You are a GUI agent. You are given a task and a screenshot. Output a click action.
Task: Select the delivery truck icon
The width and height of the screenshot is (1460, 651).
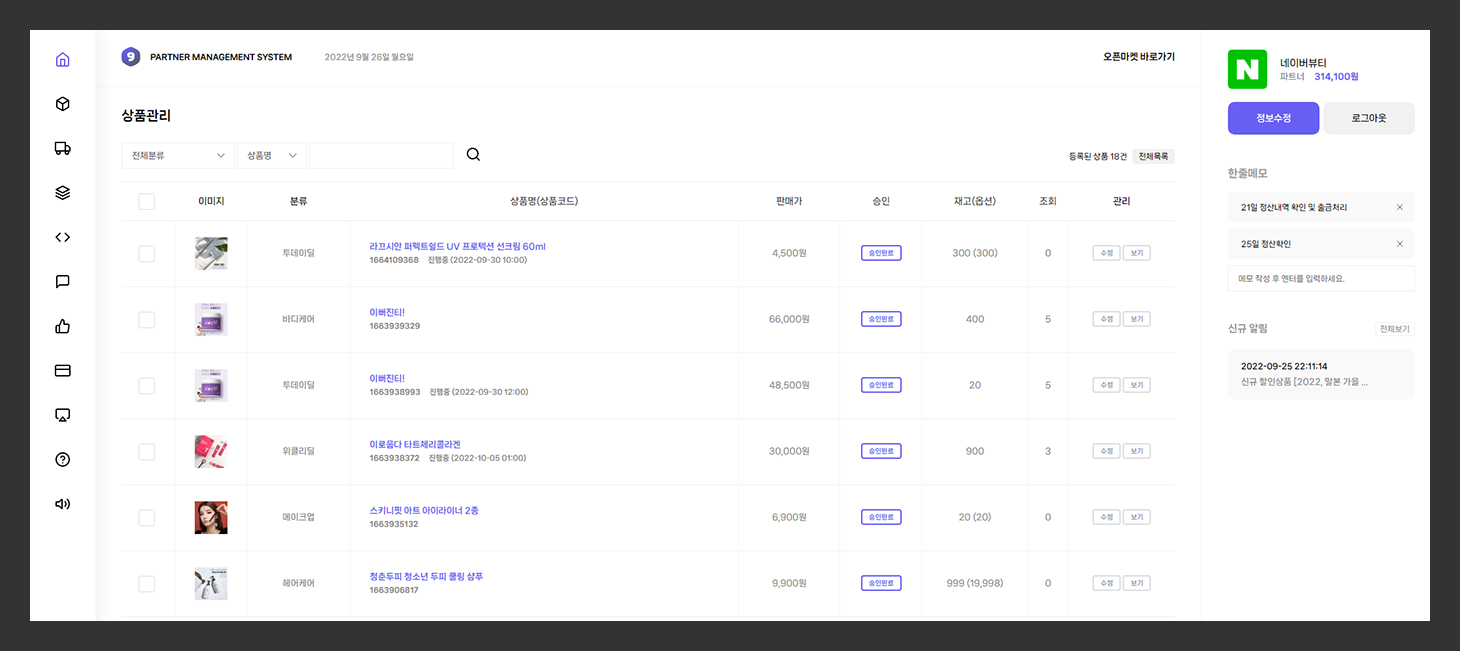pyautogui.click(x=62, y=149)
